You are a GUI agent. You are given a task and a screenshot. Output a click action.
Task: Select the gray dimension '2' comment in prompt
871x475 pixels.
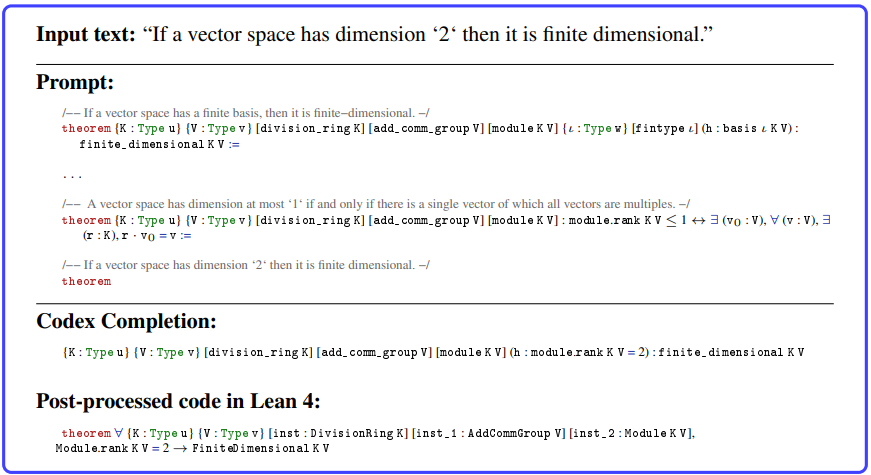[x=246, y=265]
